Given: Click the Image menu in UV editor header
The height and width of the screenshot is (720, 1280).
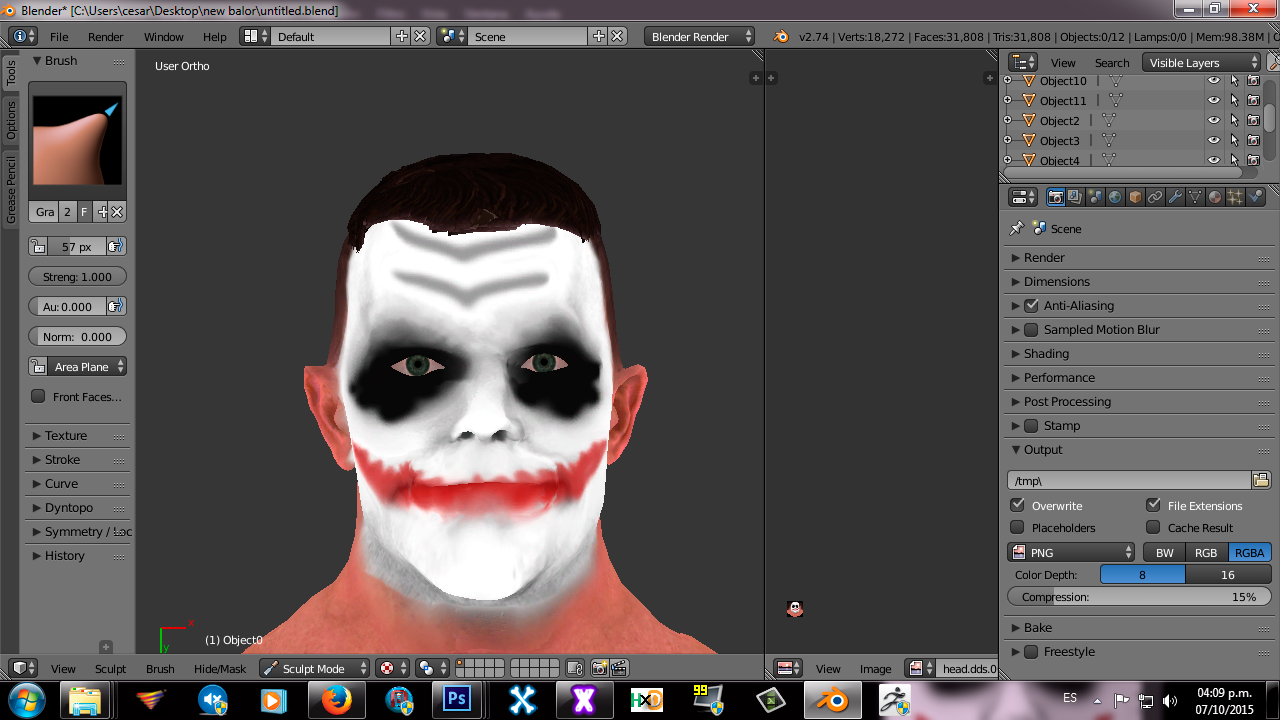Looking at the screenshot, I should click(875, 668).
